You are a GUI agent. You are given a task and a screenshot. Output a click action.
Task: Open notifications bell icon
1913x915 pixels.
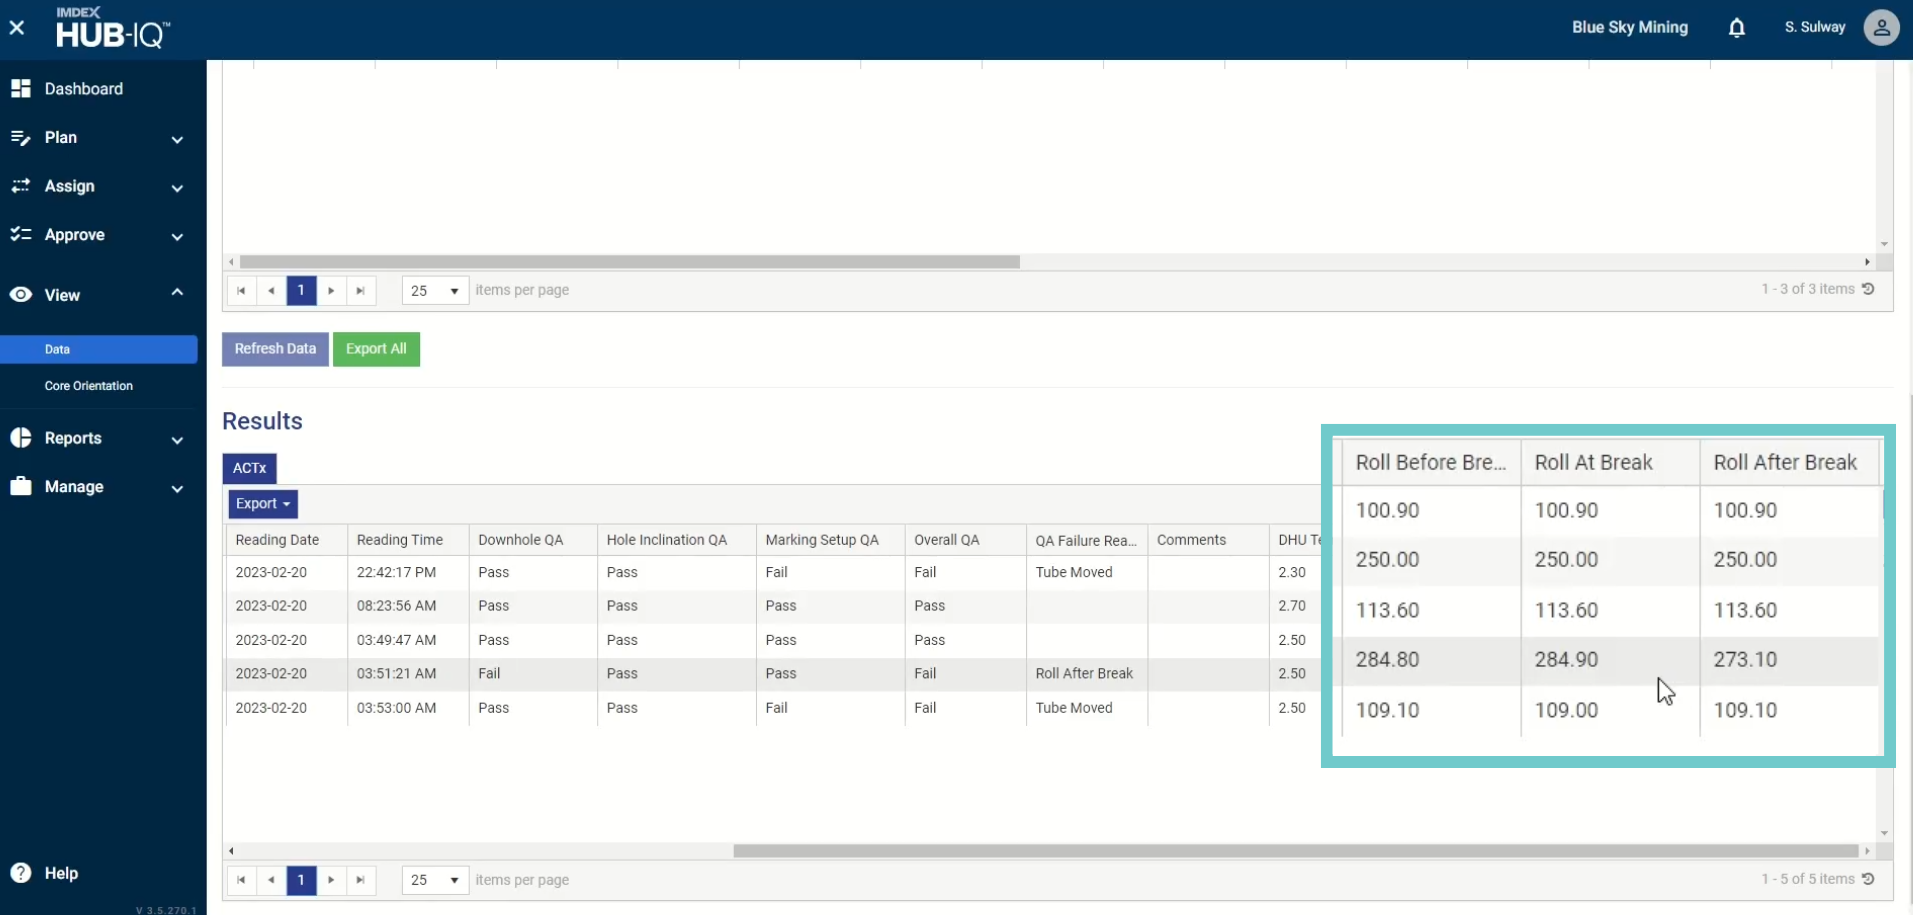1737,28
